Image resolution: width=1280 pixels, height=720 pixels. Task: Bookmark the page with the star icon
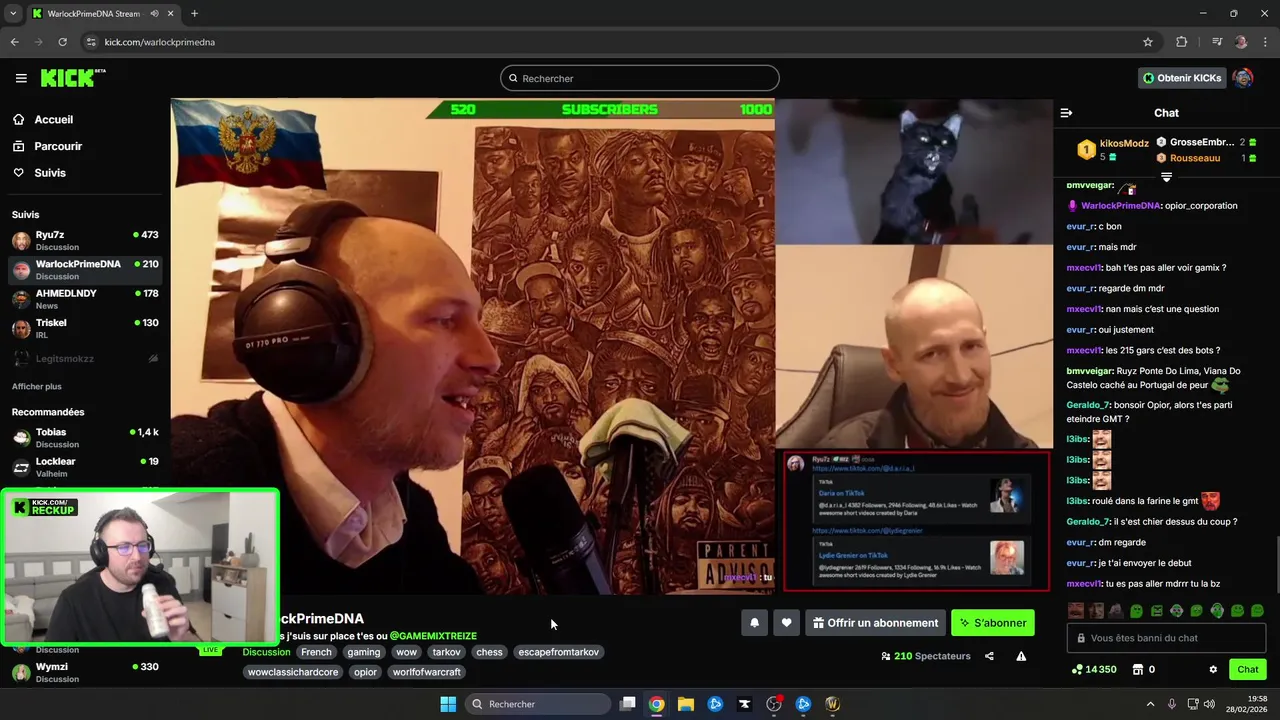click(1148, 42)
